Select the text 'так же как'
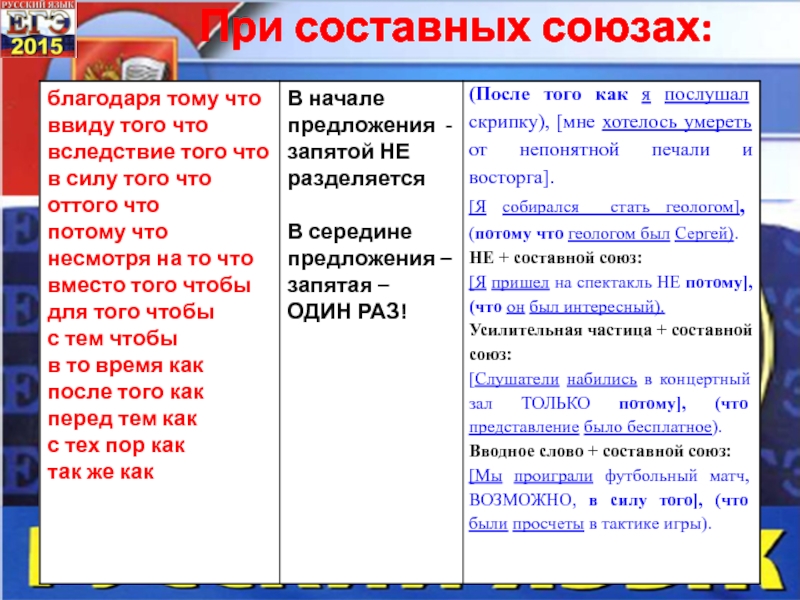Viewport: 800px width, 600px height. pos(101,472)
